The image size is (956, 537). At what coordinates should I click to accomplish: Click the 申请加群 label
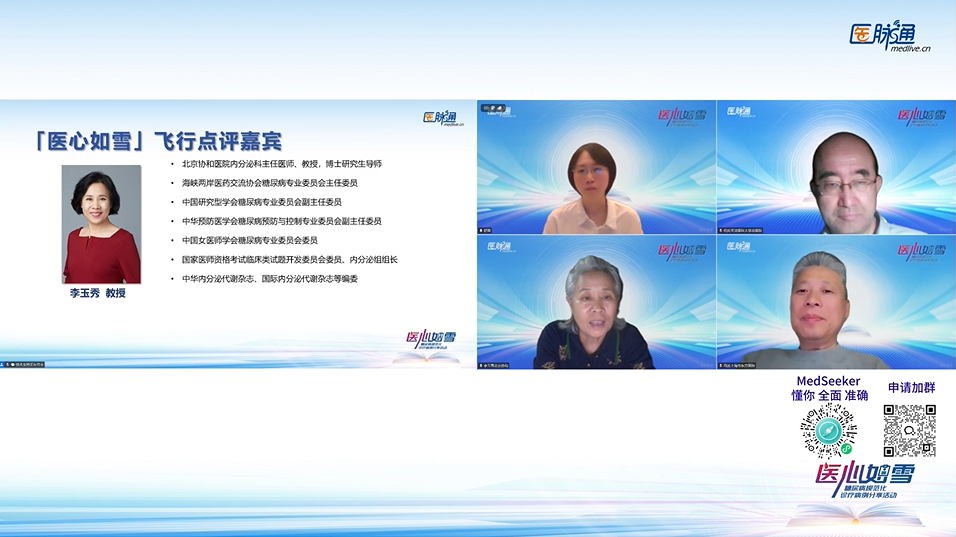point(911,388)
